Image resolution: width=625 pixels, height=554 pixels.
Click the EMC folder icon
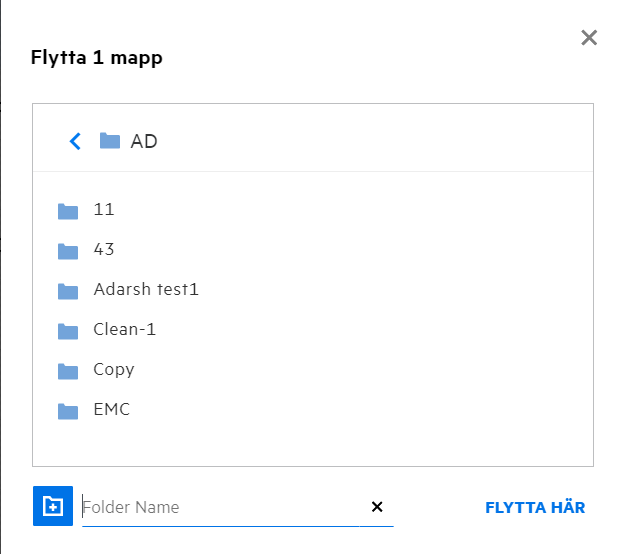coord(68,411)
